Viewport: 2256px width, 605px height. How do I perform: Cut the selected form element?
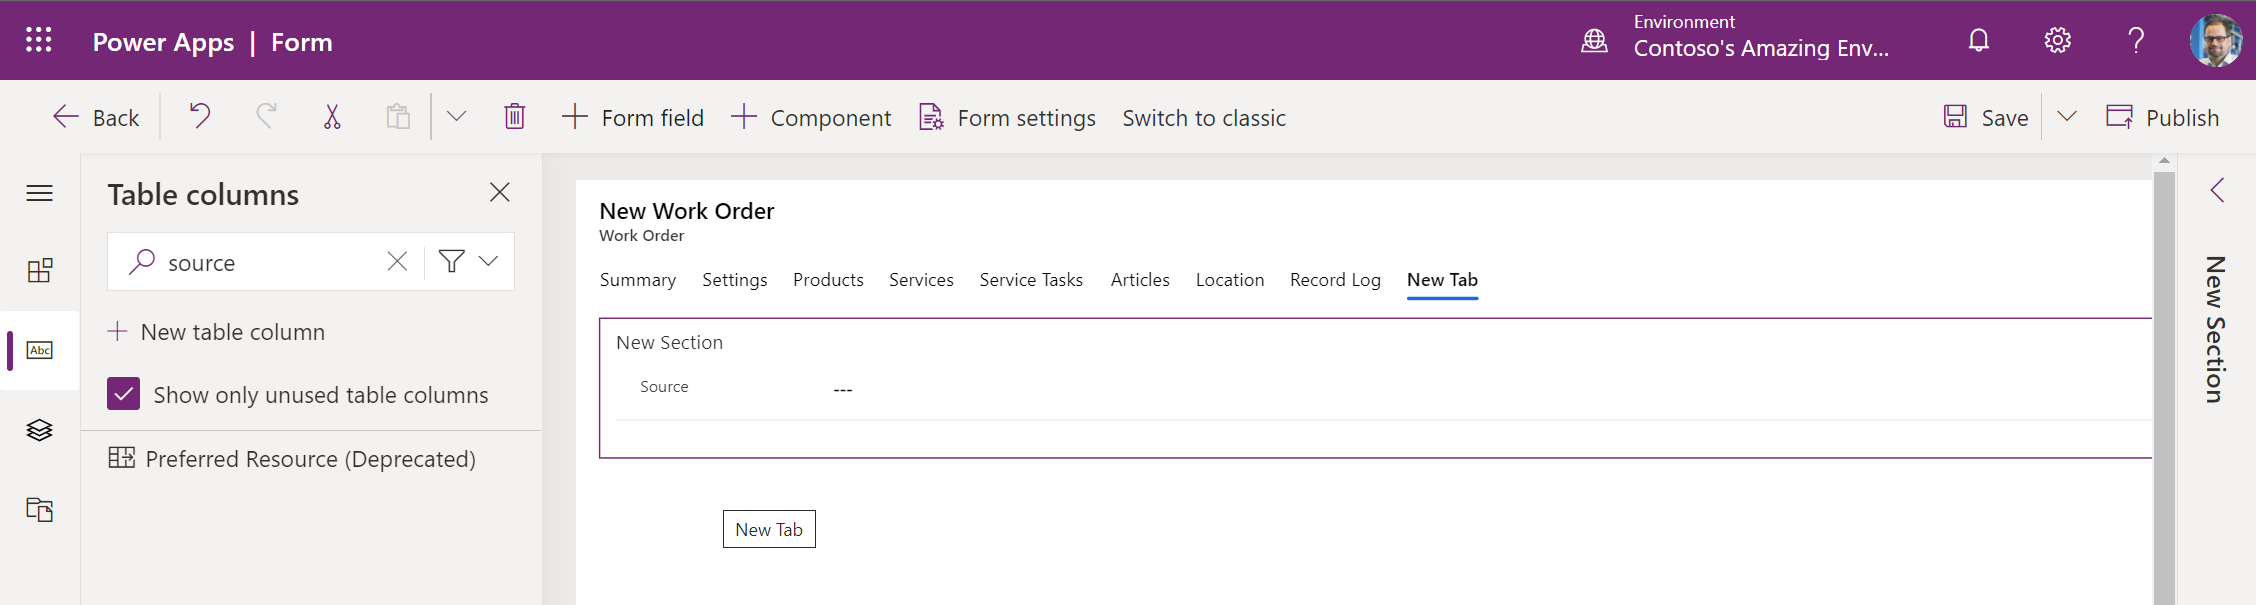pos(332,117)
